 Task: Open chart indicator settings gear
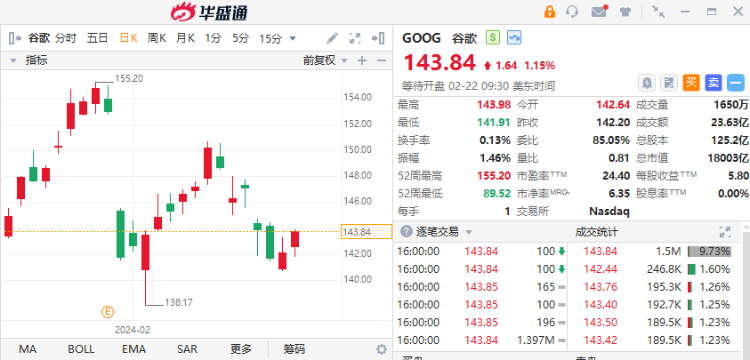(x=381, y=349)
